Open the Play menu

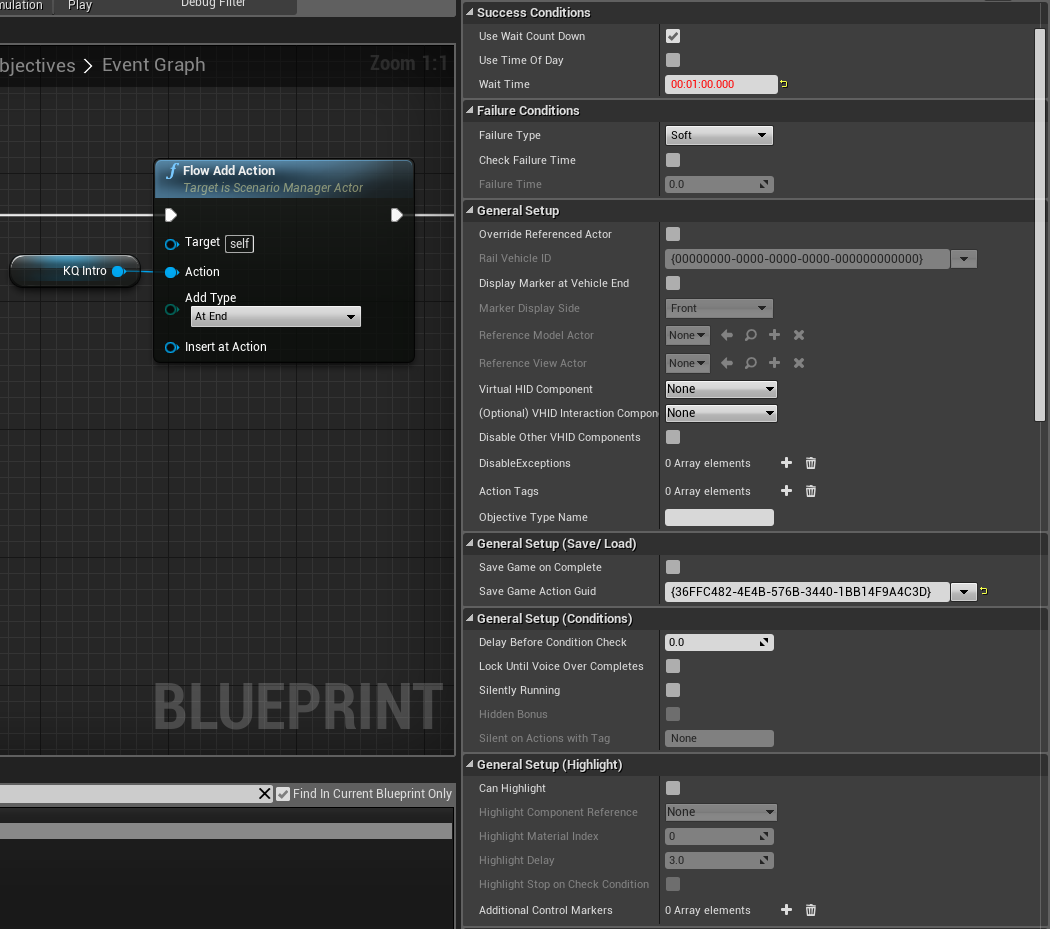click(x=79, y=5)
